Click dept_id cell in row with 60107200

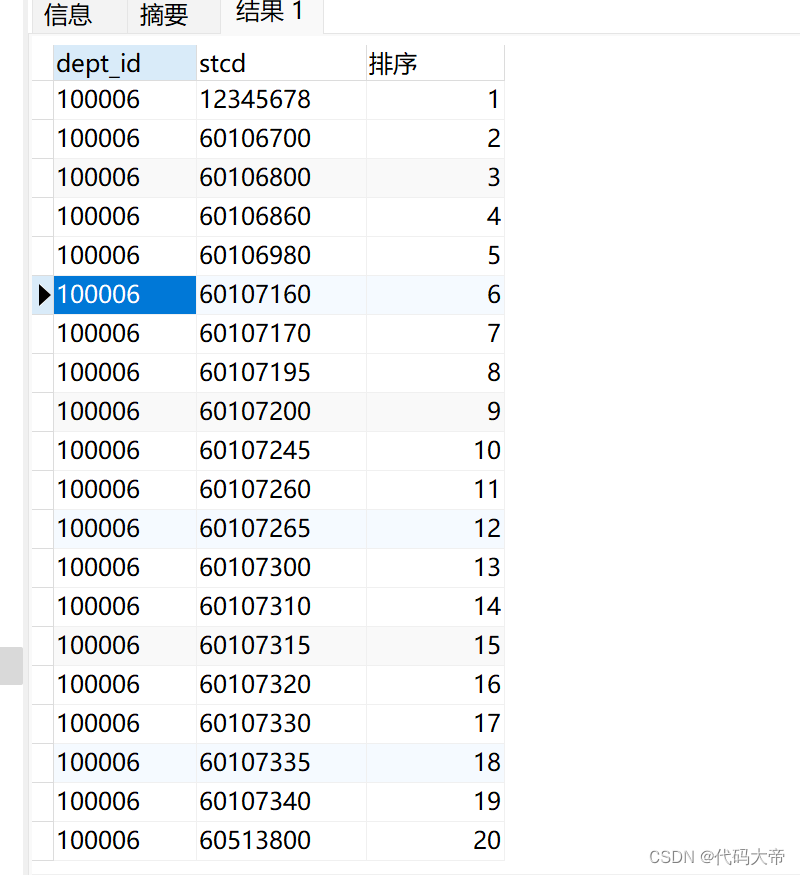click(x=125, y=412)
